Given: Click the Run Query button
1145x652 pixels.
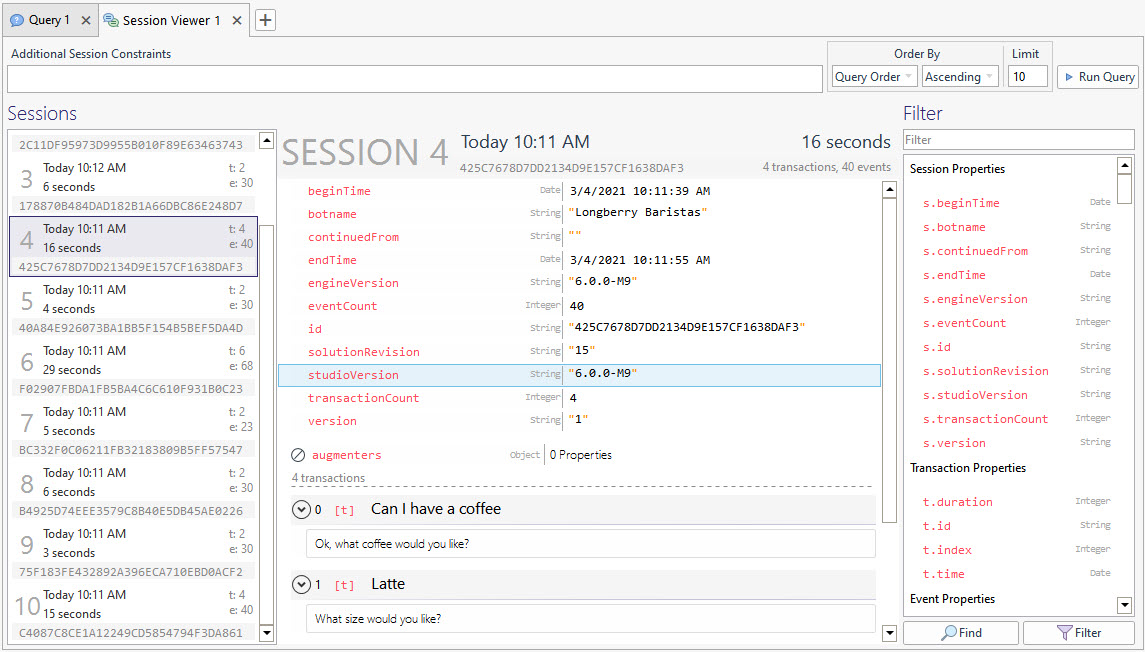Looking at the screenshot, I should click(1097, 76).
